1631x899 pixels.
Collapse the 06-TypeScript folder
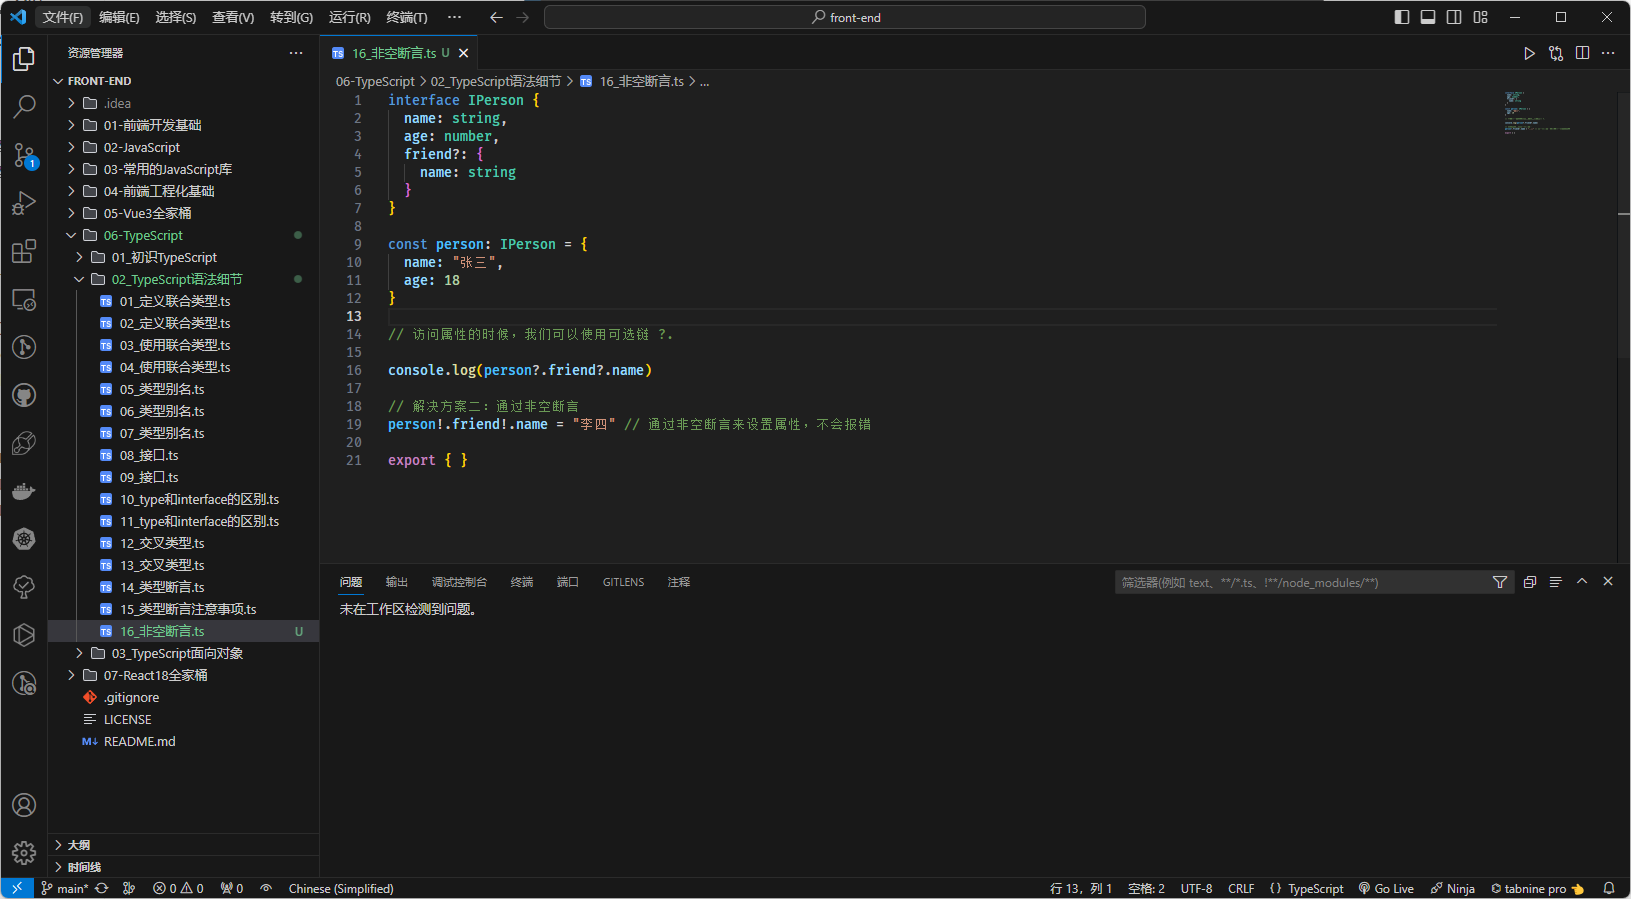click(x=143, y=235)
